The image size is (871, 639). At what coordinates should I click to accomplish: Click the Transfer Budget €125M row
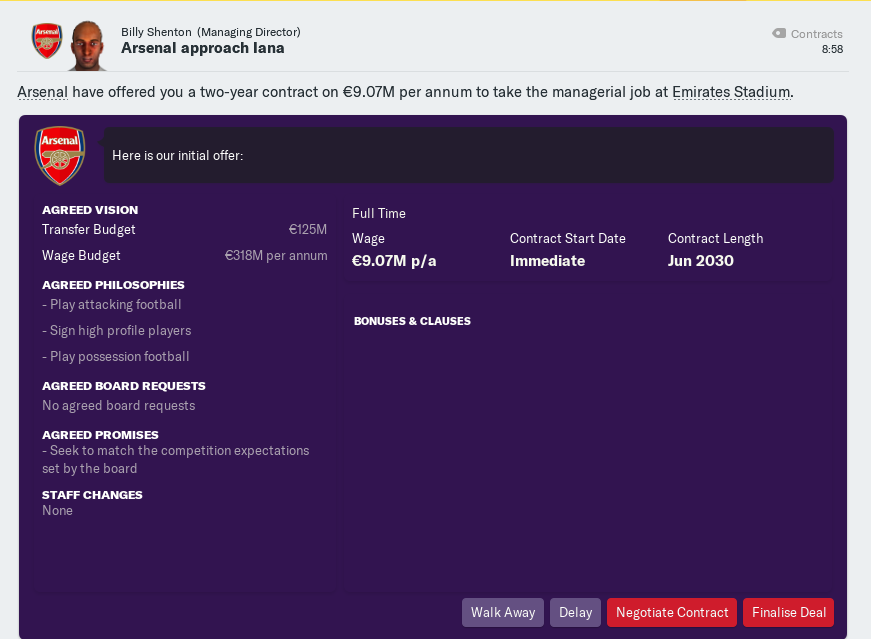[184, 229]
